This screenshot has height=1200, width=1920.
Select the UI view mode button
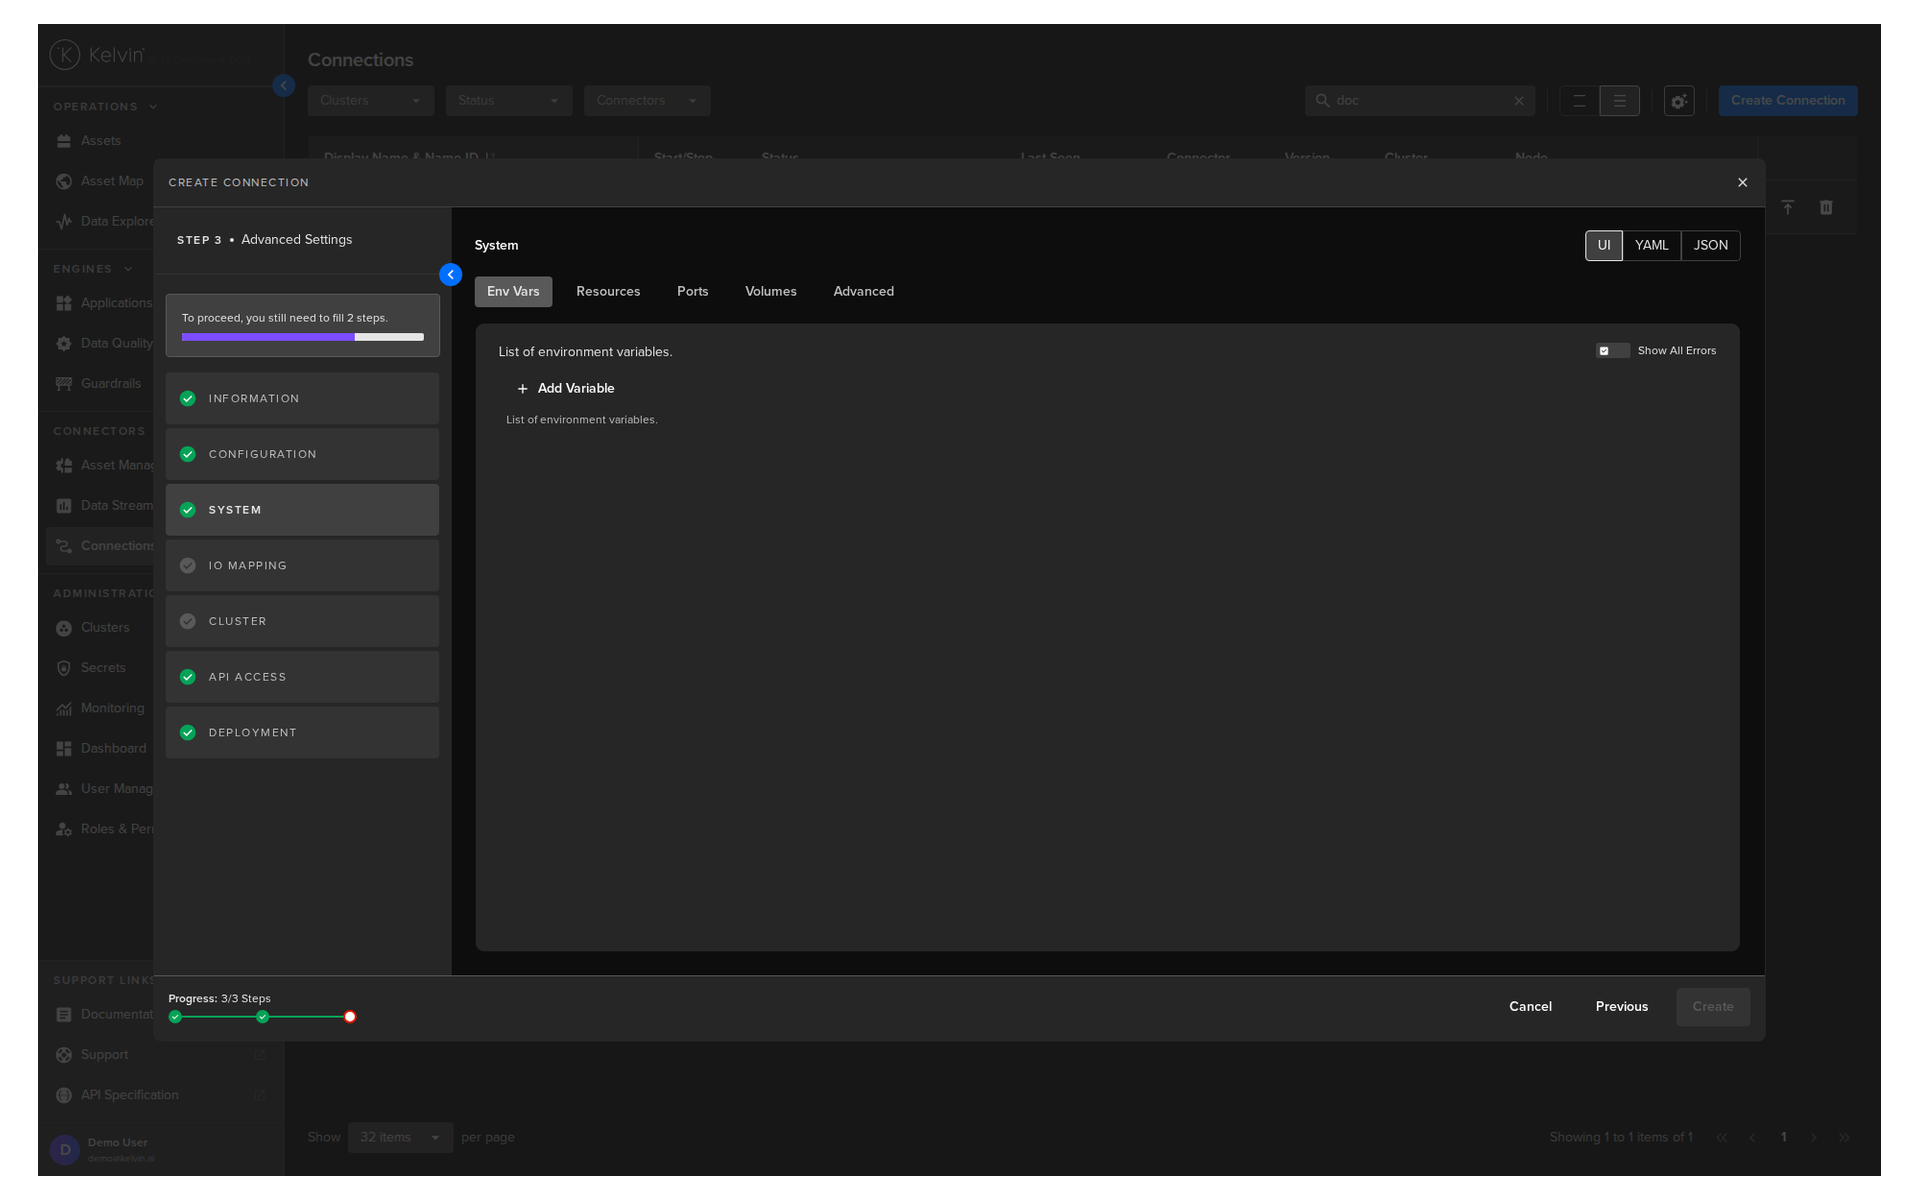(1603, 245)
